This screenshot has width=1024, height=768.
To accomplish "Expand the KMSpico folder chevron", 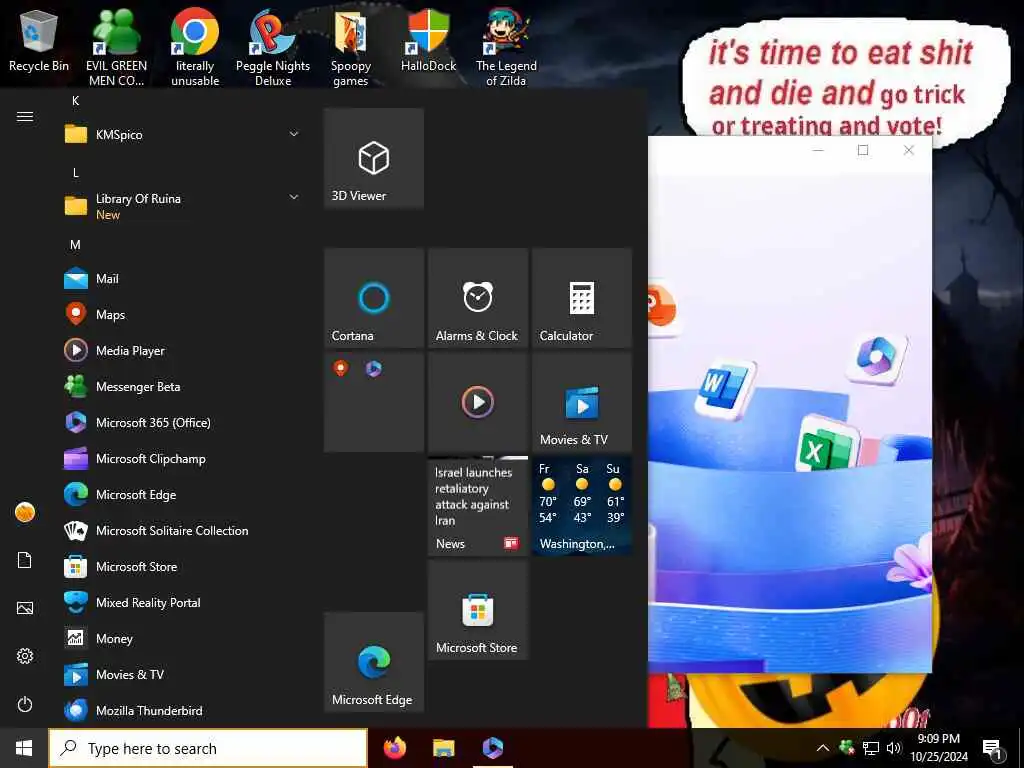I will click(294, 134).
